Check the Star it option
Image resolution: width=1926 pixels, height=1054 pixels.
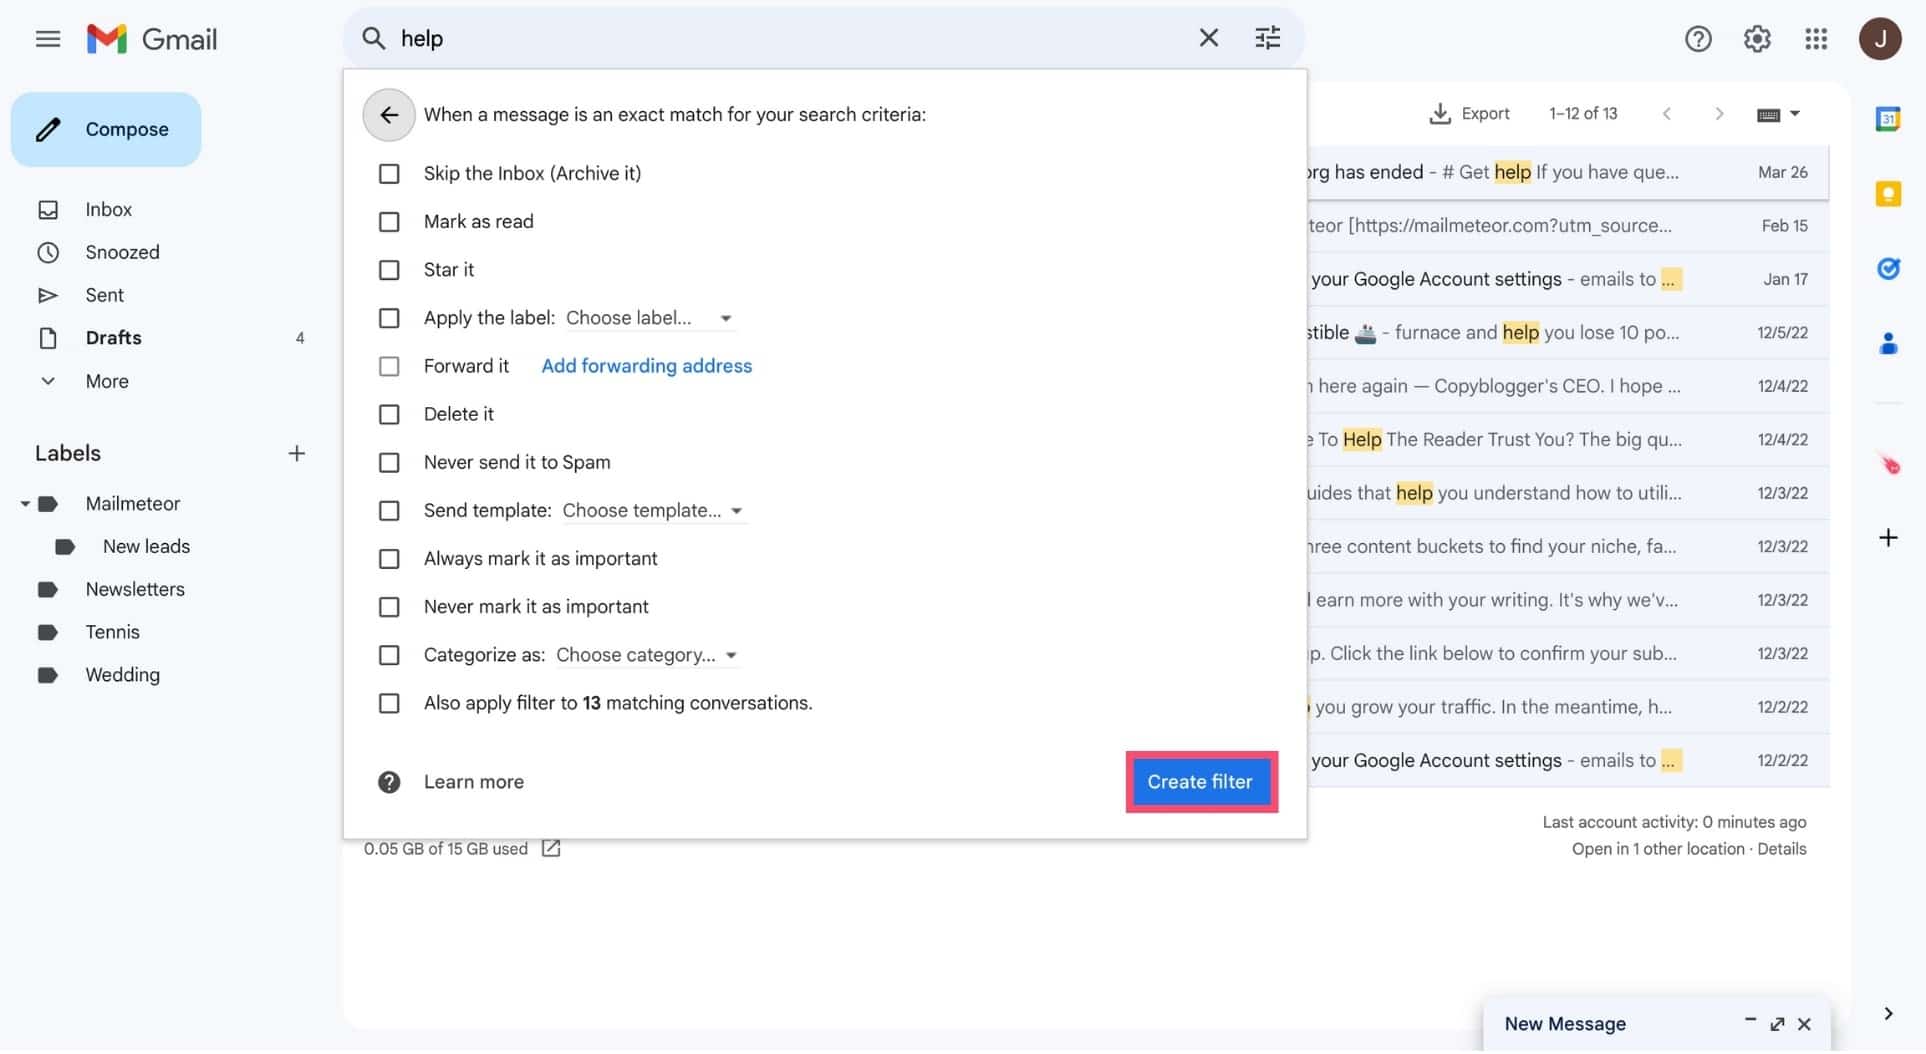pos(389,270)
